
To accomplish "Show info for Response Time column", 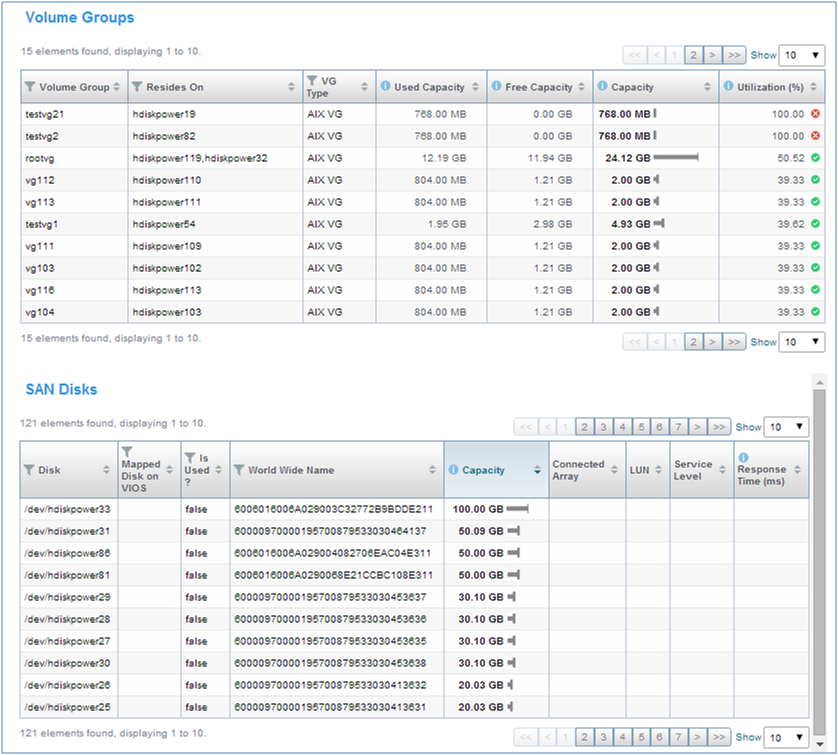I will [x=743, y=457].
